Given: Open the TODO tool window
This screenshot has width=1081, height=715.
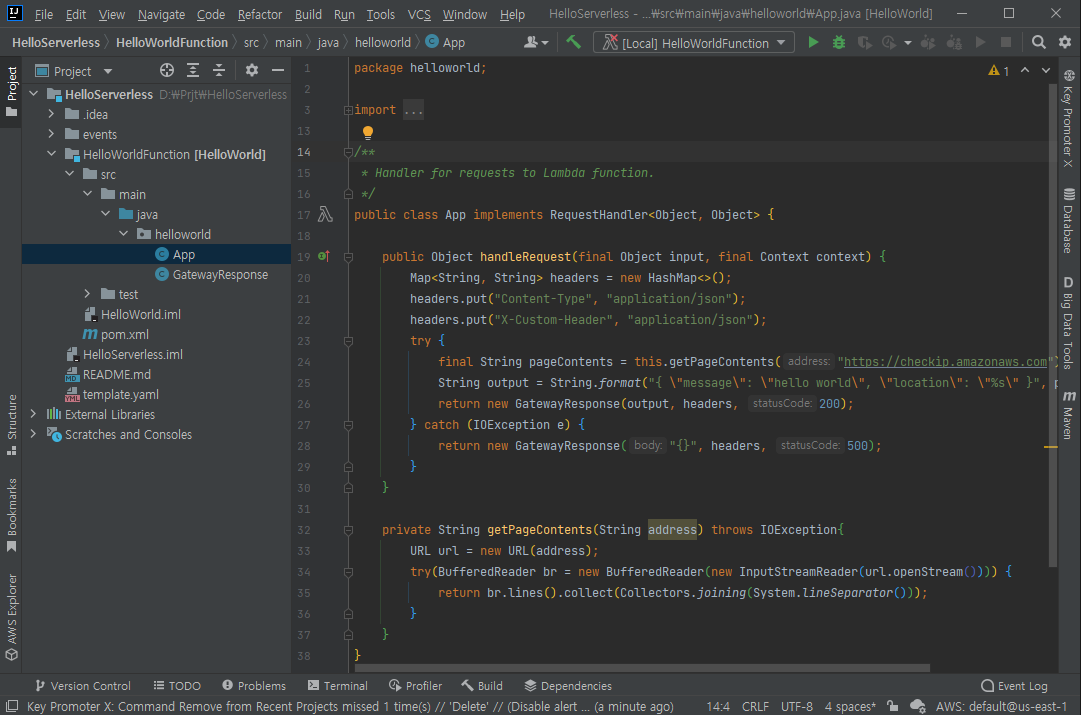Looking at the screenshot, I should tap(177, 686).
